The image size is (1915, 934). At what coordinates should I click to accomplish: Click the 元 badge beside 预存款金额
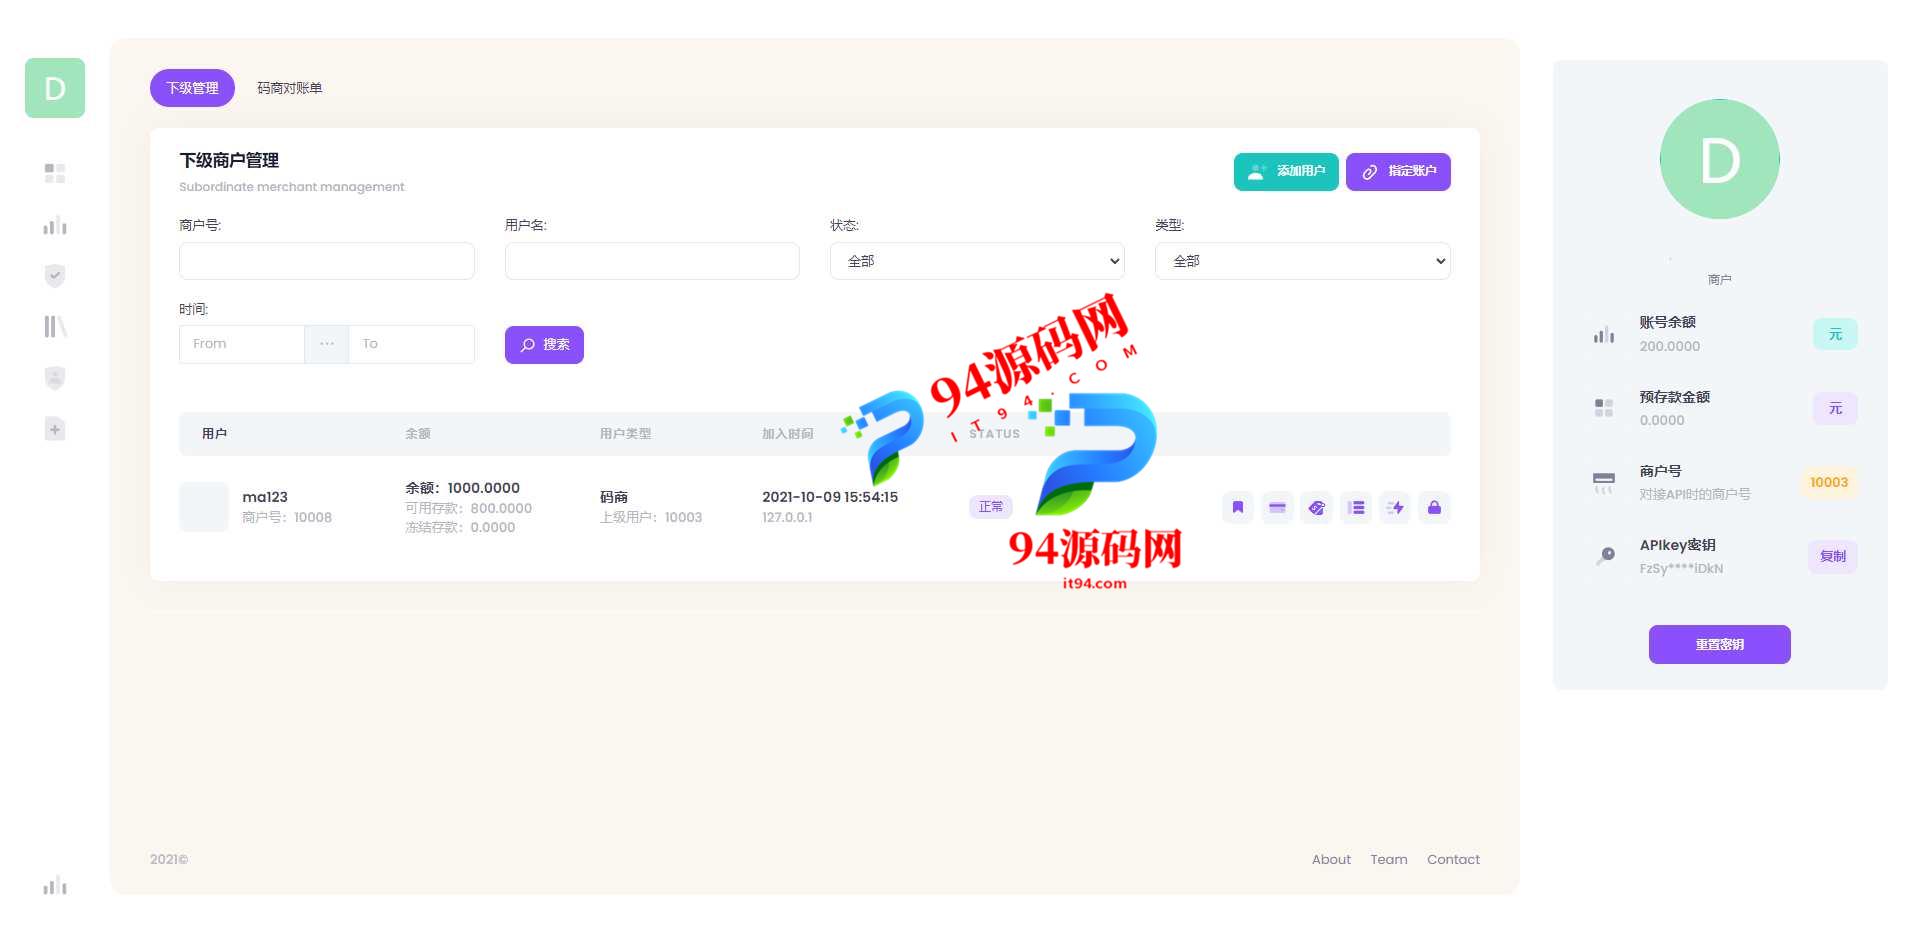pyautogui.click(x=1835, y=408)
